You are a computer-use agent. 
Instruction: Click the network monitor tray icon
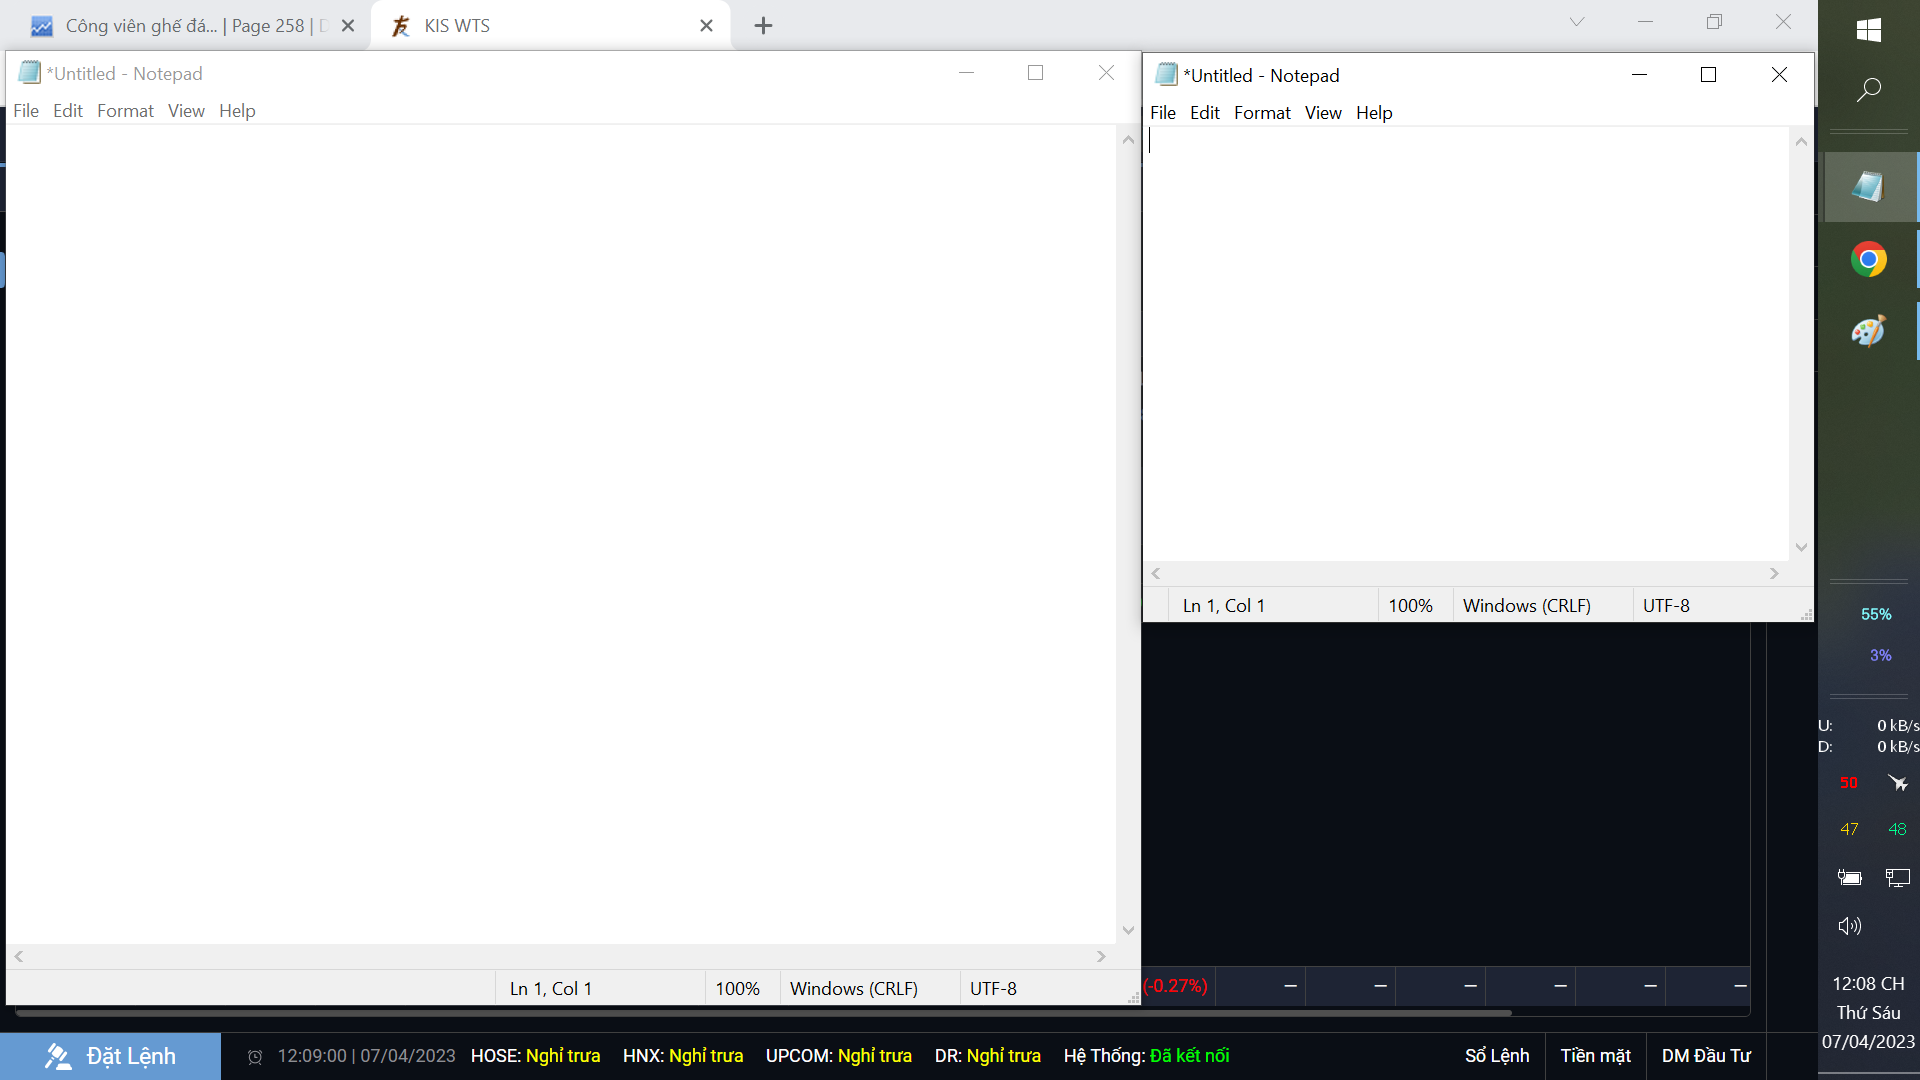pos(1897,878)
